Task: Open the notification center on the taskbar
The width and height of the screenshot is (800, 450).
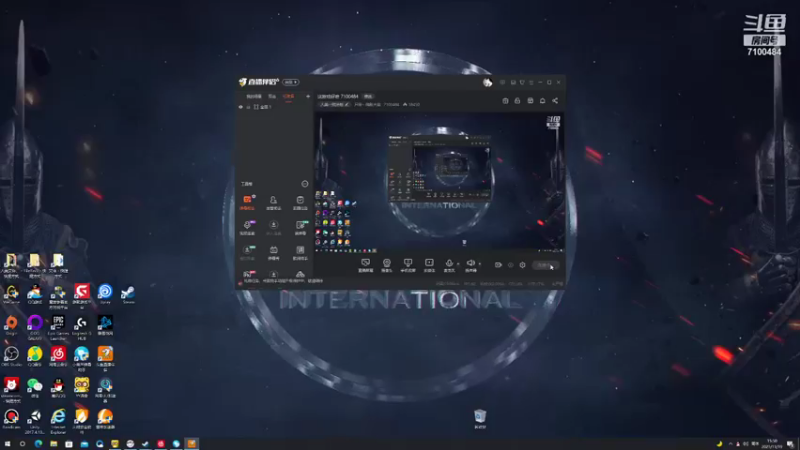Action: point(790,444)
